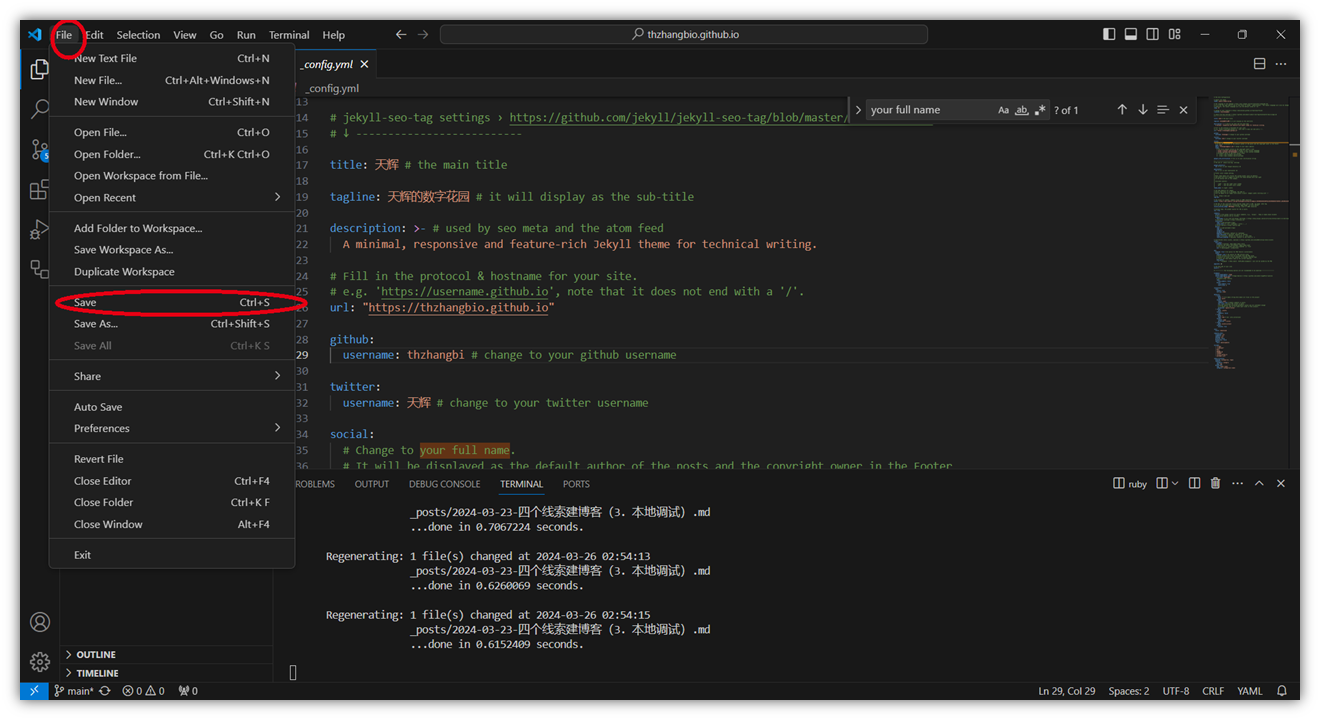
Task: Expand the OUTLINE section
Action: tap(96, 655)
